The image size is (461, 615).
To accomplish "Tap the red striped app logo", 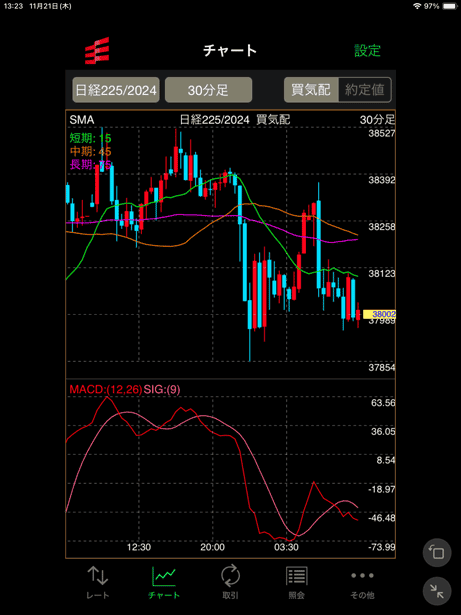I will tap(97, 51).
